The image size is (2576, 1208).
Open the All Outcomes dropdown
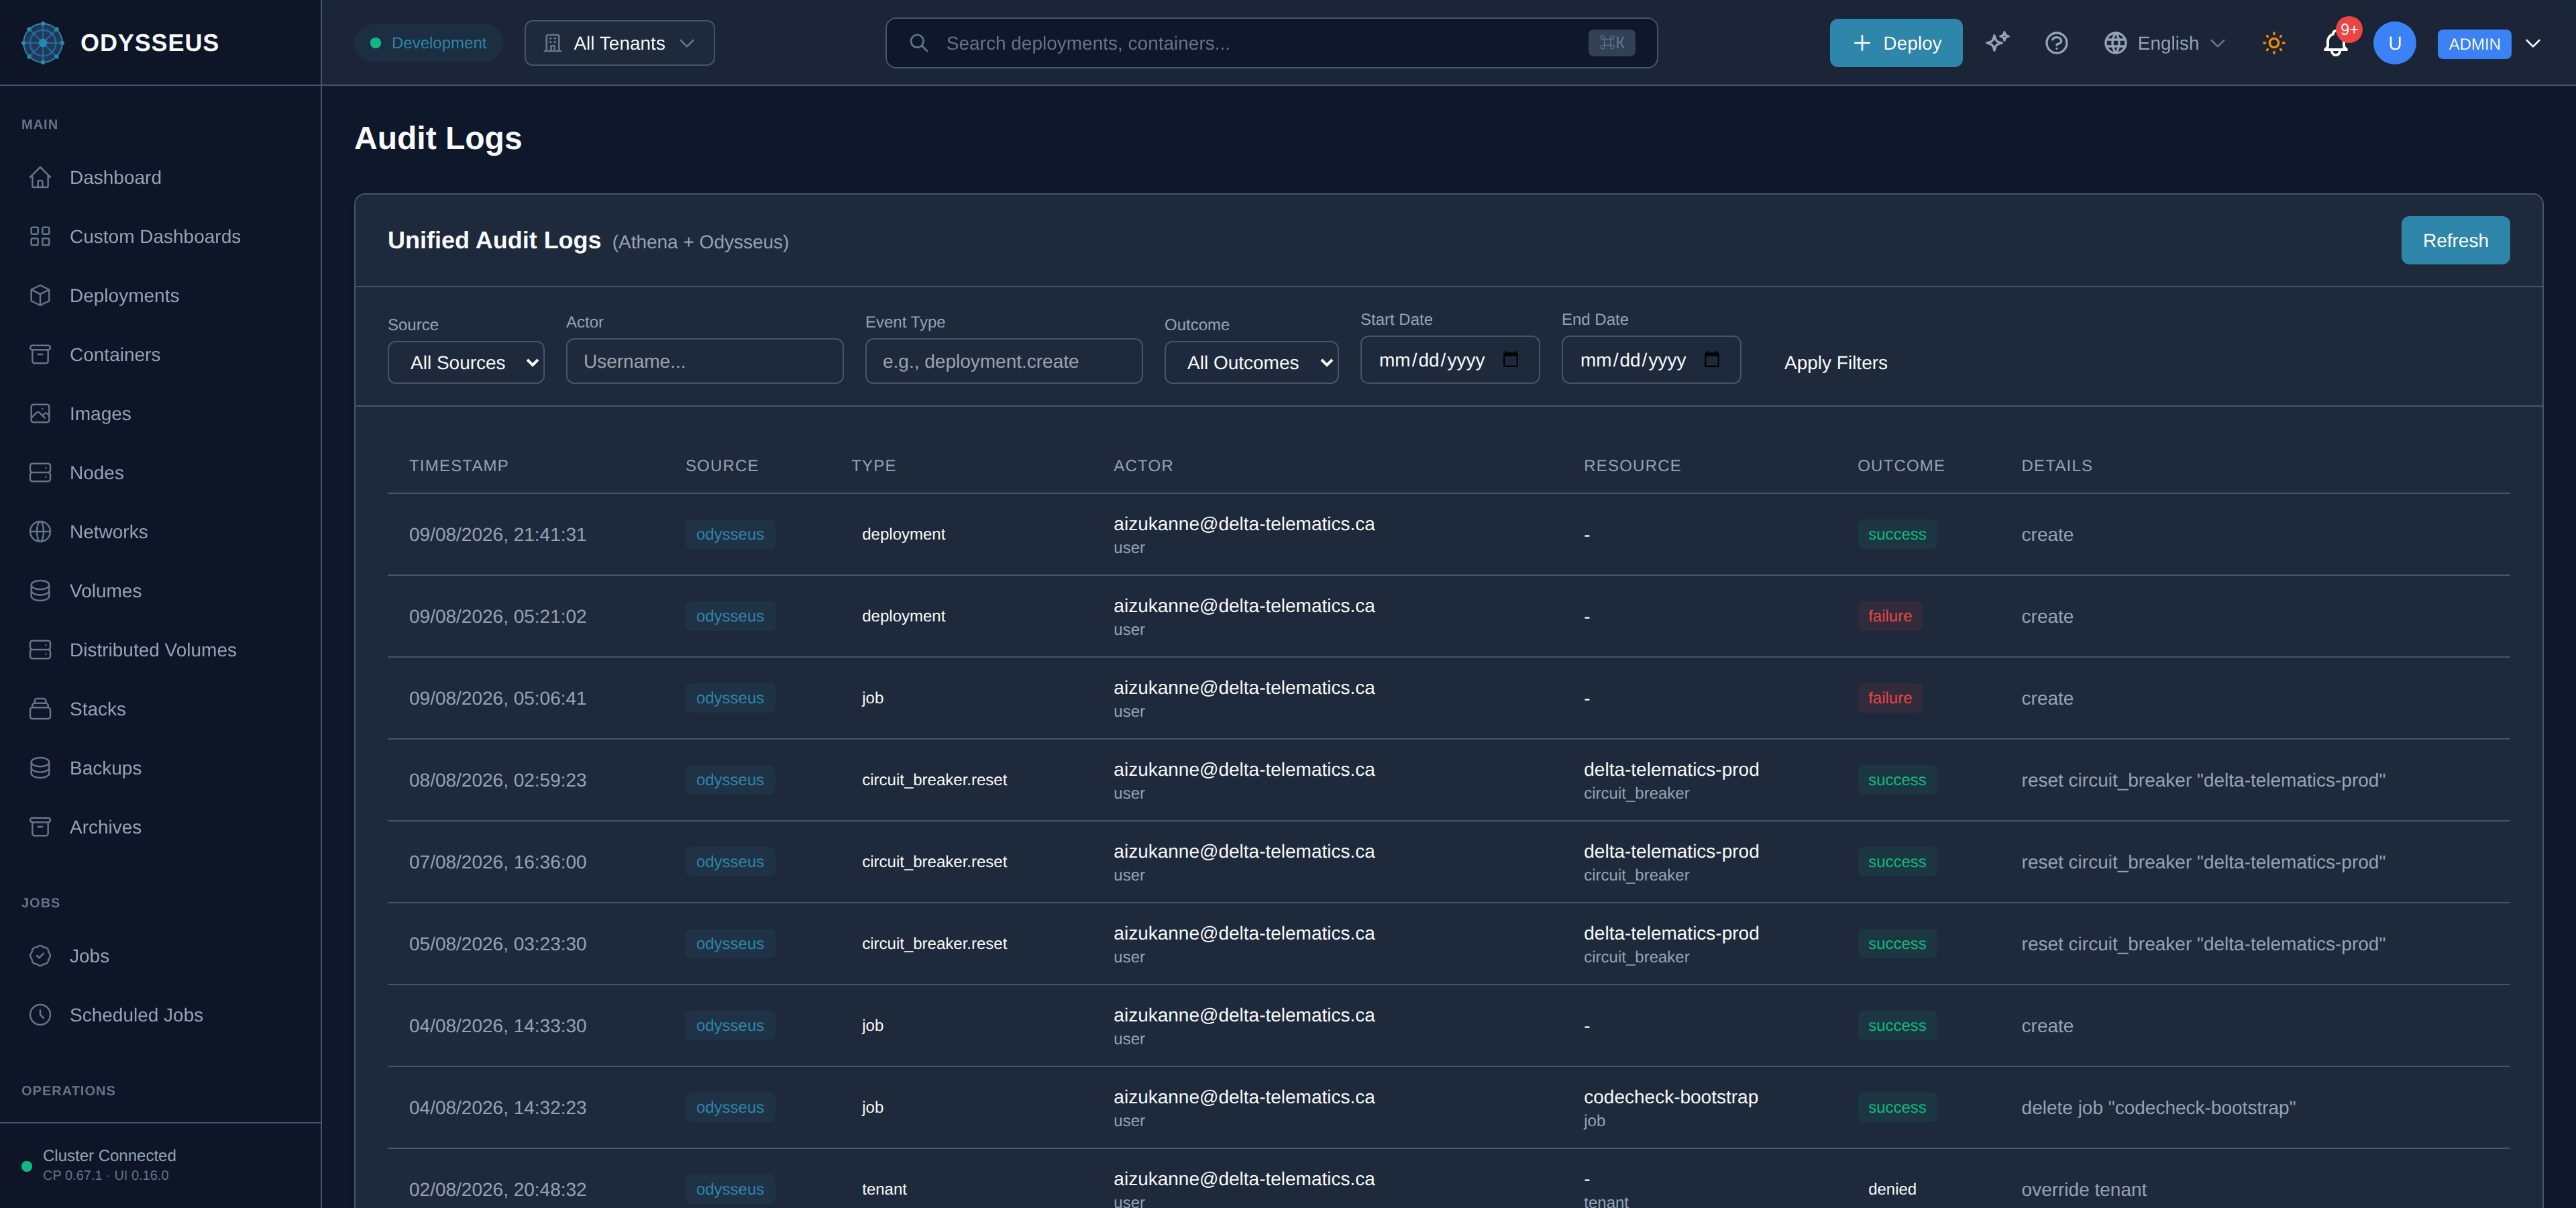1251,362
